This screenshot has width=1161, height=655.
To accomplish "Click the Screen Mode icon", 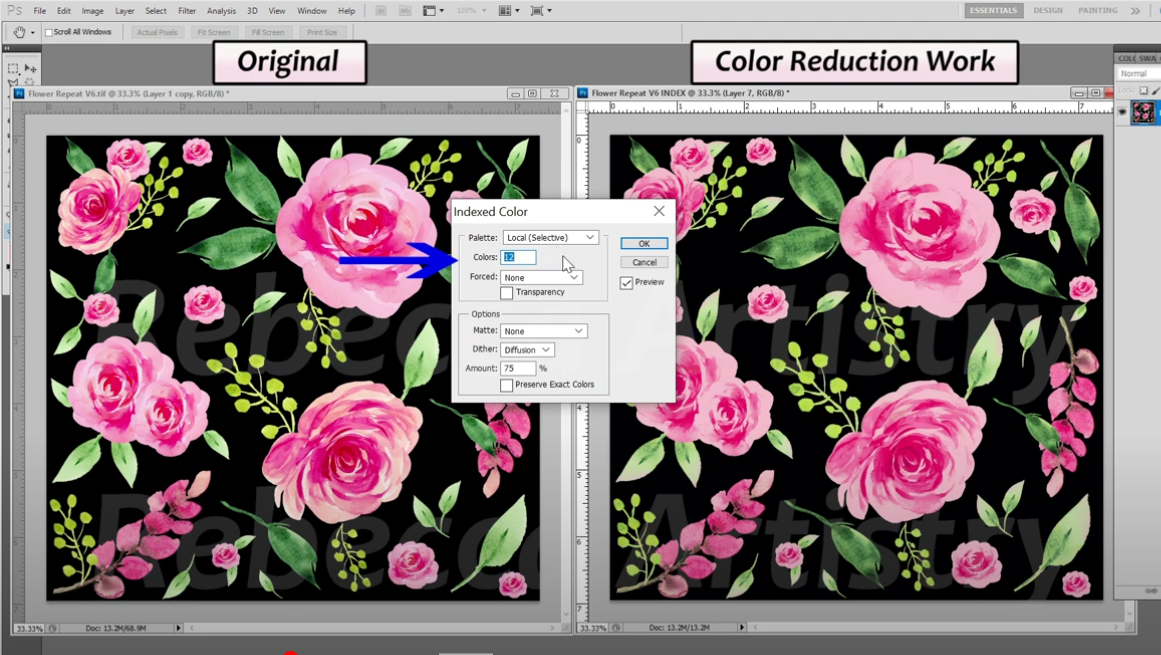I will (540, 10).
